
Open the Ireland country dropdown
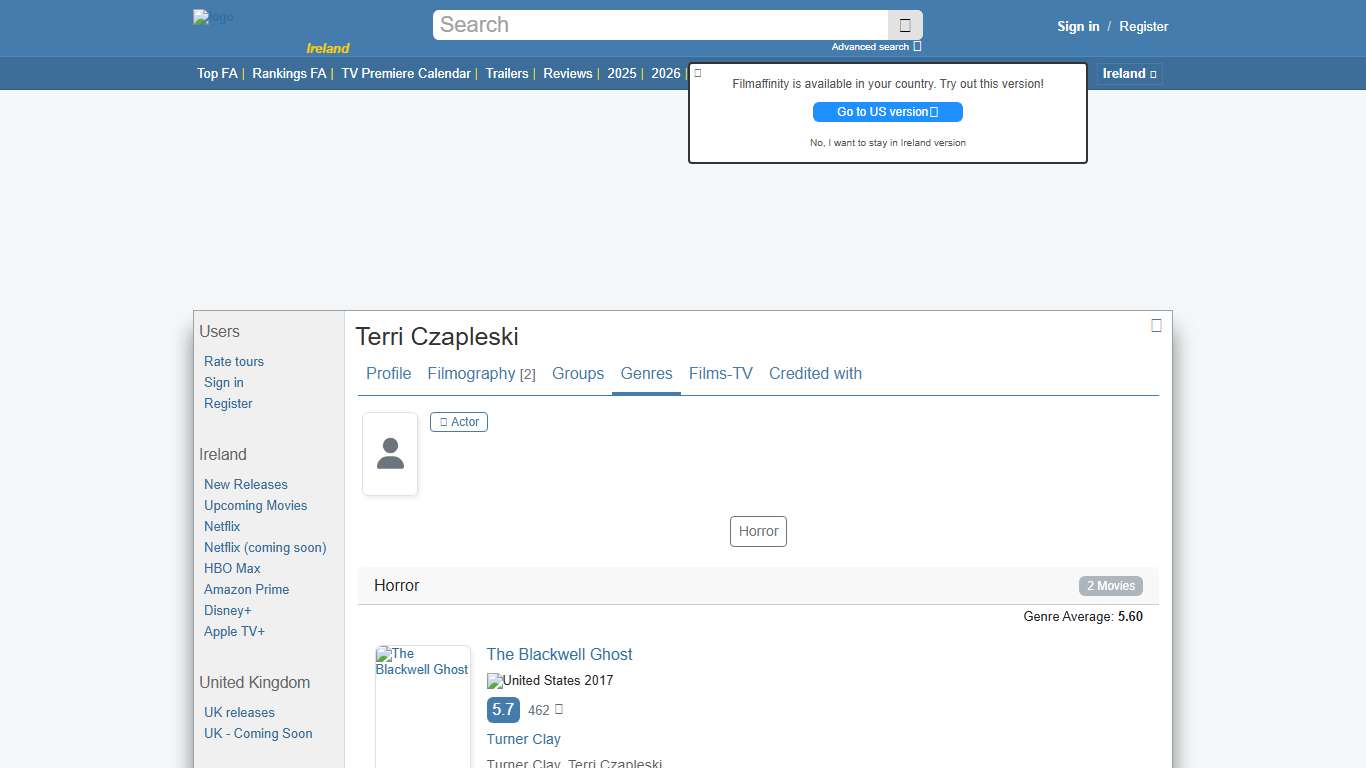1129,73
